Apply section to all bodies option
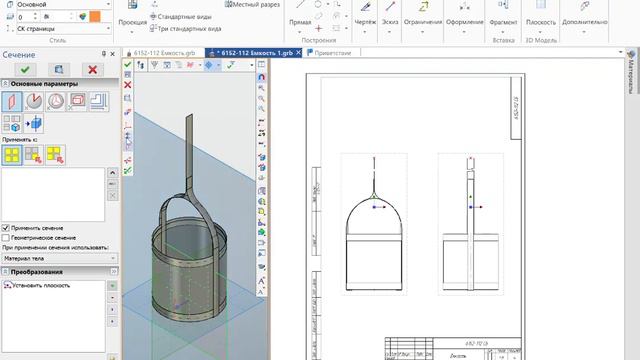640x360 pixels. (12, 155)
